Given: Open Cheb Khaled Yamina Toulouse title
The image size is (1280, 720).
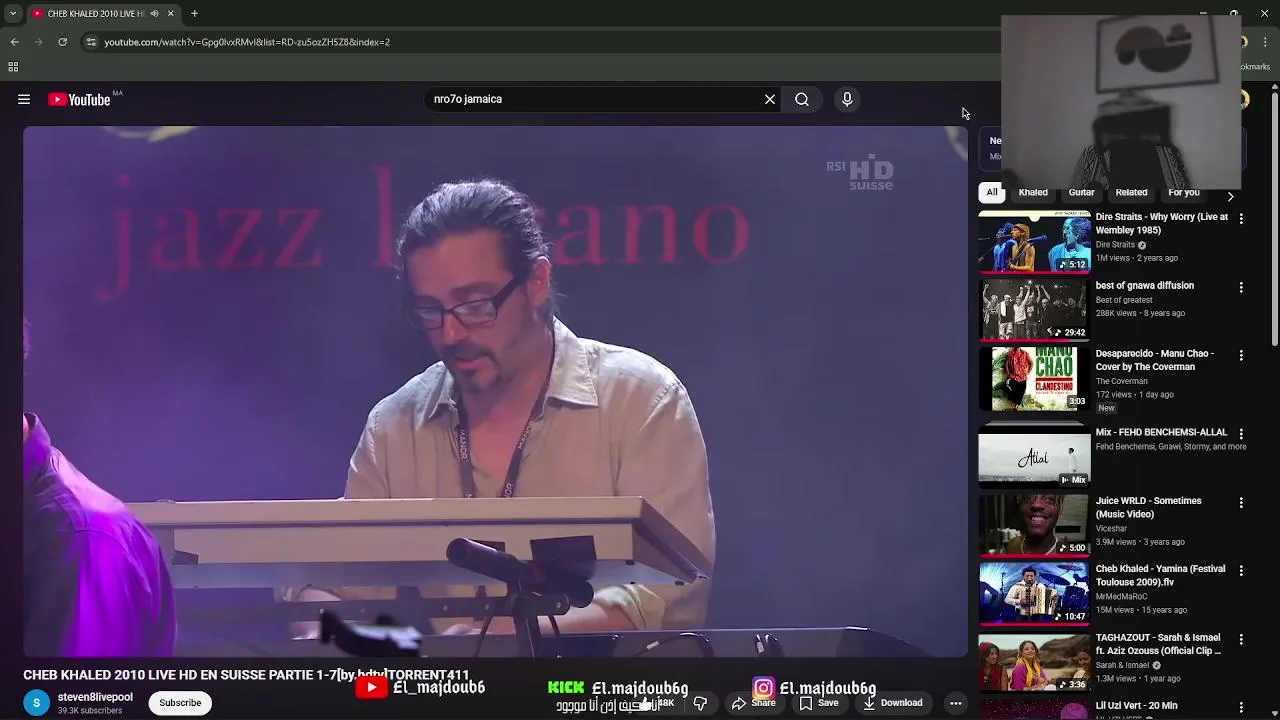Looking at the screenshot, I should tap(1160, 575).
